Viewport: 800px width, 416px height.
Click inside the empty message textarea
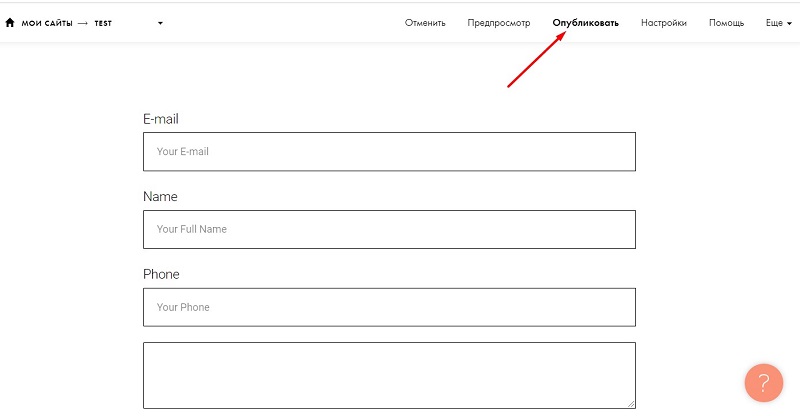point(389,376)
